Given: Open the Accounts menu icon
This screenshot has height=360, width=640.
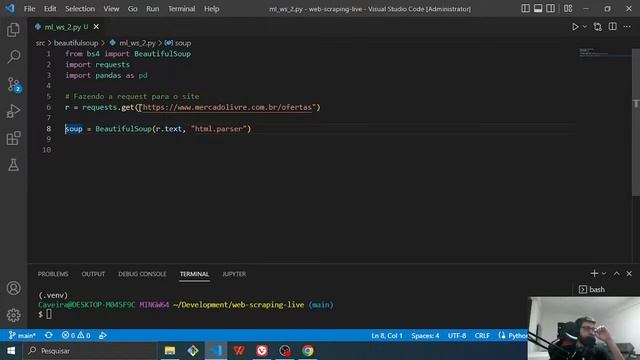Looking at the screenshot, I should (13, 288).
